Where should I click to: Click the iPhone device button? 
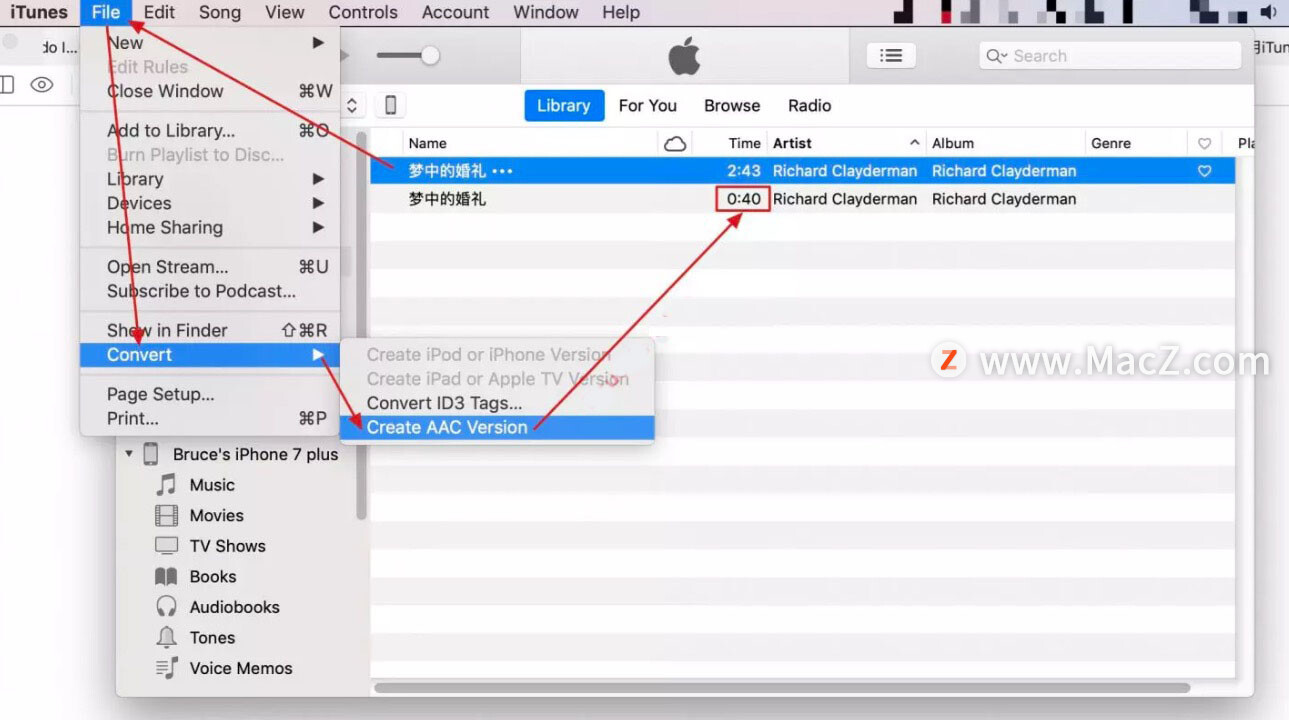391,105
